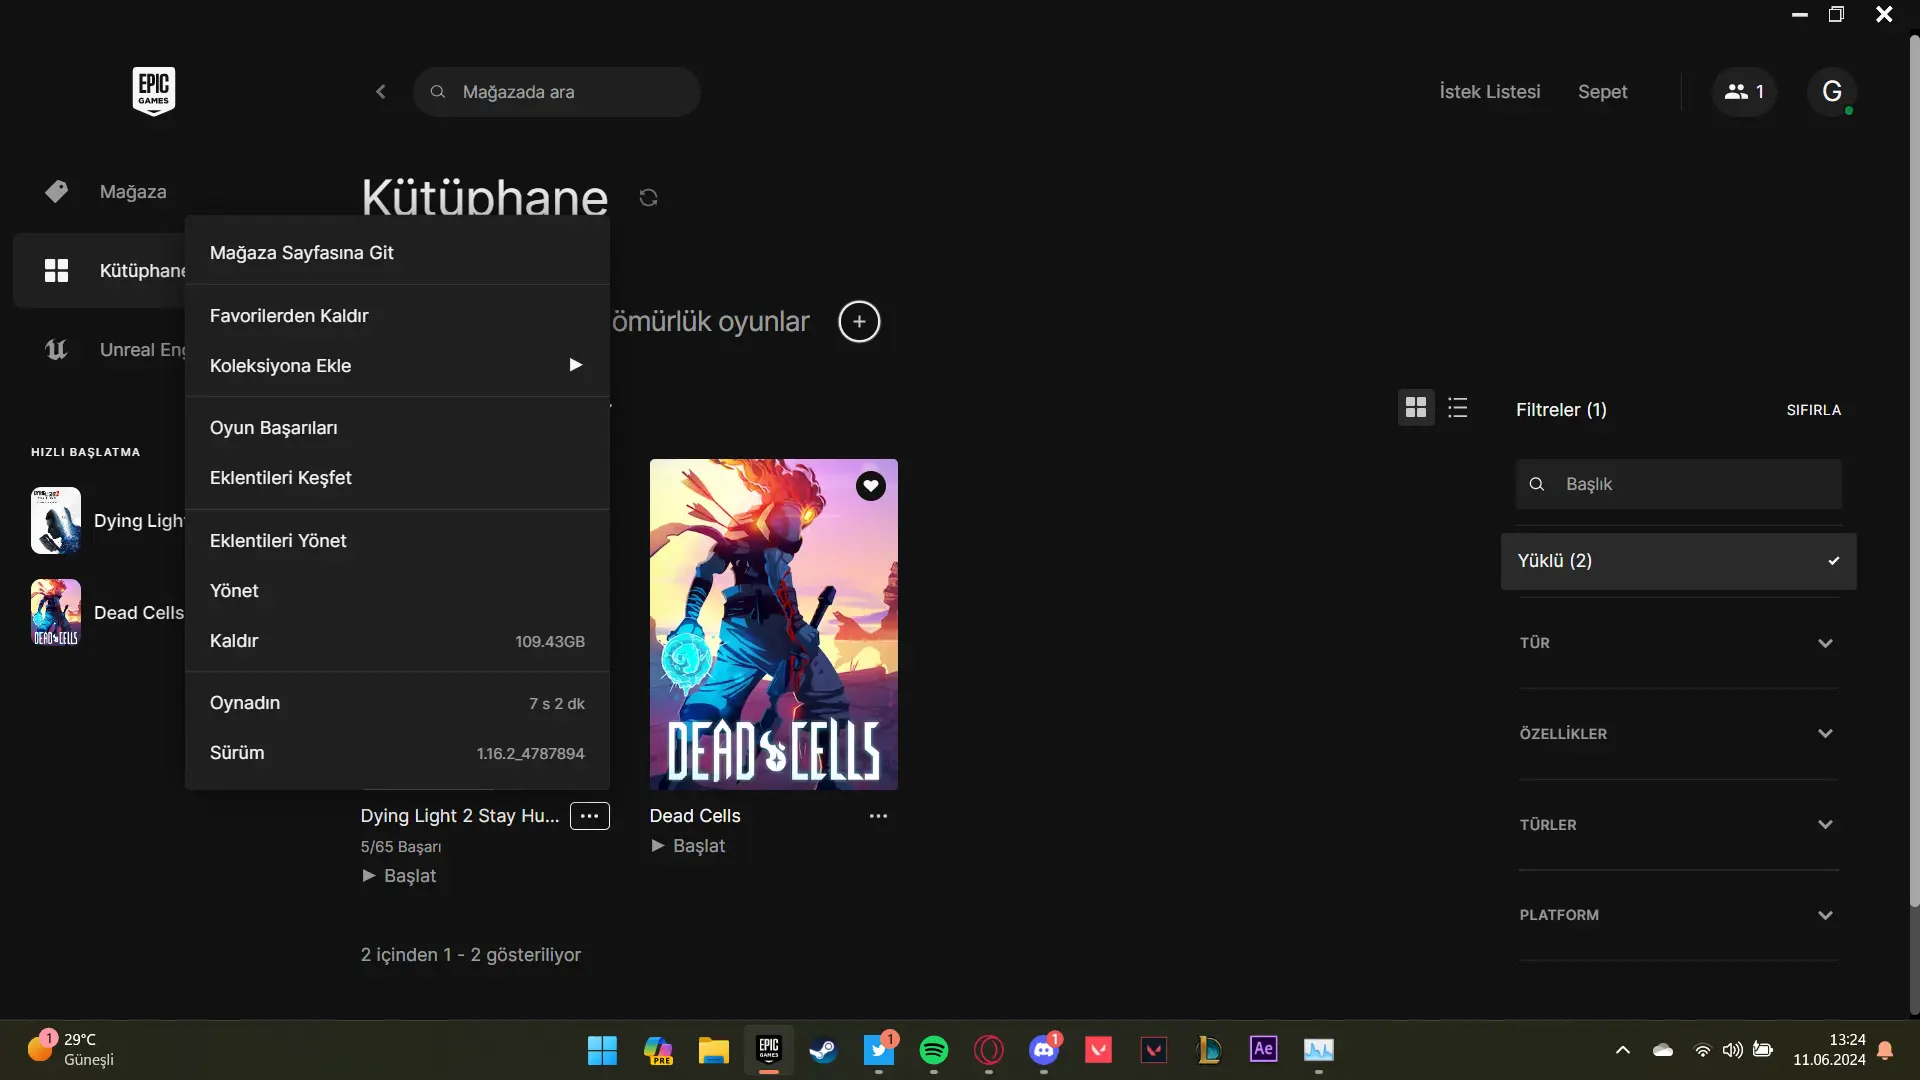This screenshot has width=1920, height=1080.
Task: Open Spotify from the taskbar
Action: (x=934, y=1050)
